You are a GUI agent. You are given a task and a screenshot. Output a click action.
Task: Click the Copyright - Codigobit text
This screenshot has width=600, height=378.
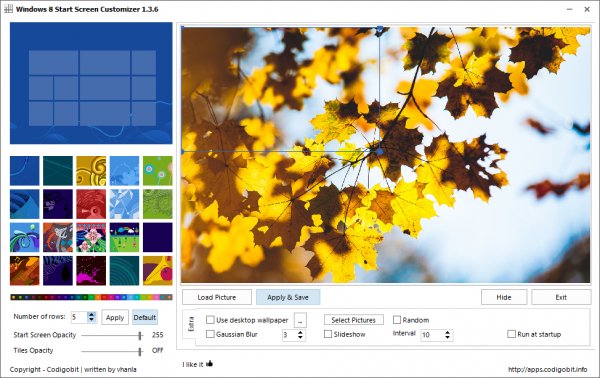pyautogui.click(x=44, y=370)
